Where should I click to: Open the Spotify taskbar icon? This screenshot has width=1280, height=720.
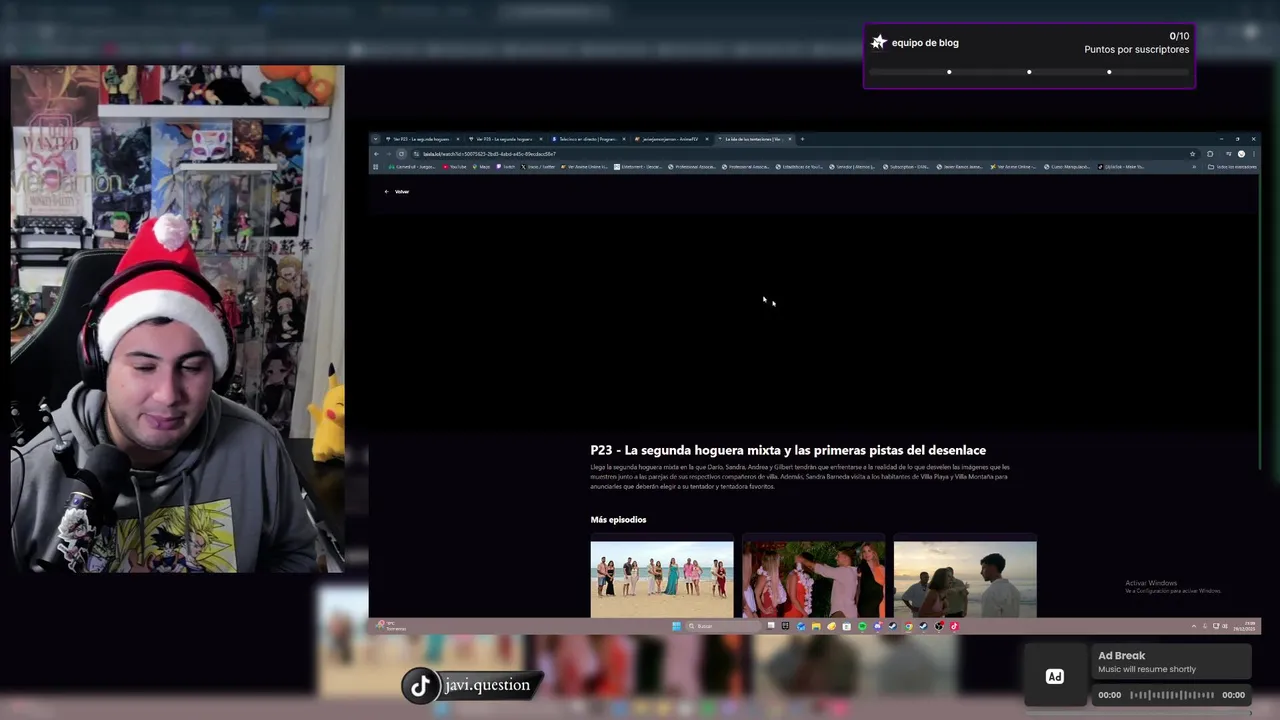862,626
